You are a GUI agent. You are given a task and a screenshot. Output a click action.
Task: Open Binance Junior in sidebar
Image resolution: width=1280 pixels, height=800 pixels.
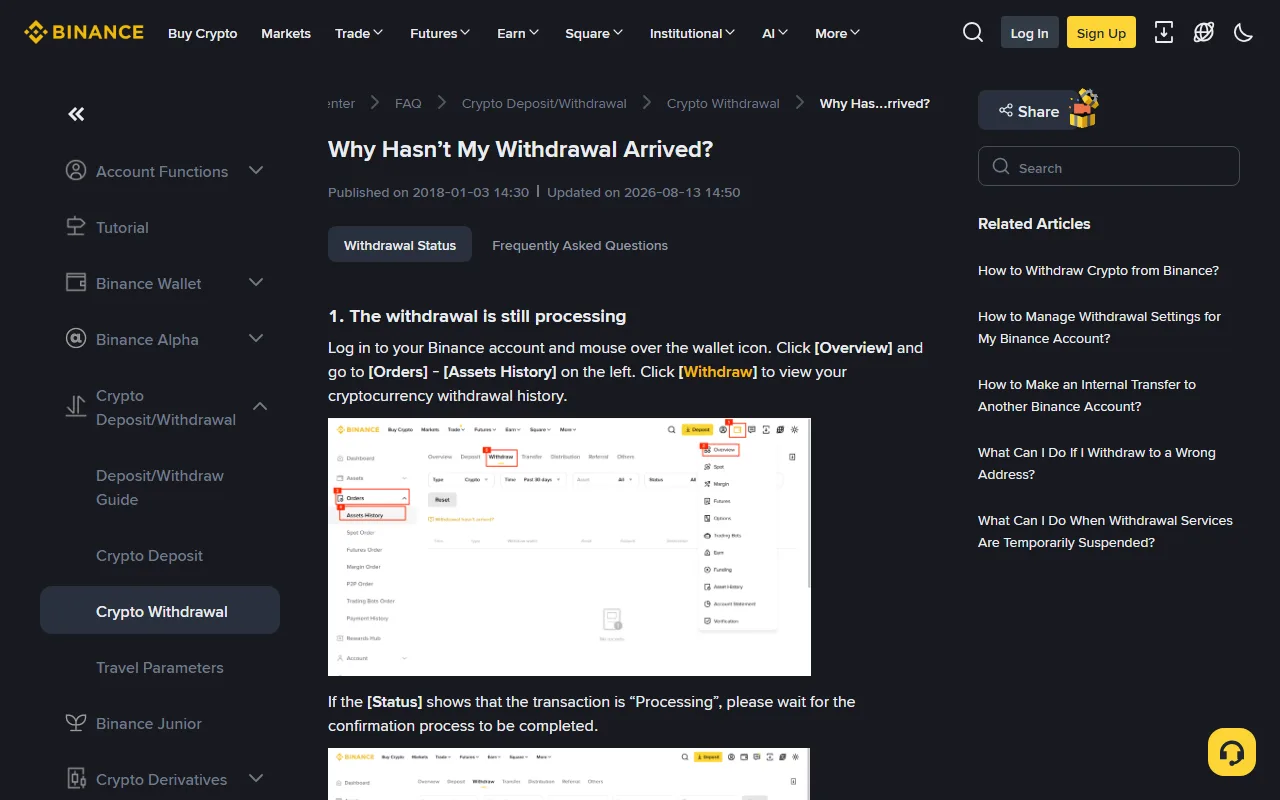pos(149,723)
